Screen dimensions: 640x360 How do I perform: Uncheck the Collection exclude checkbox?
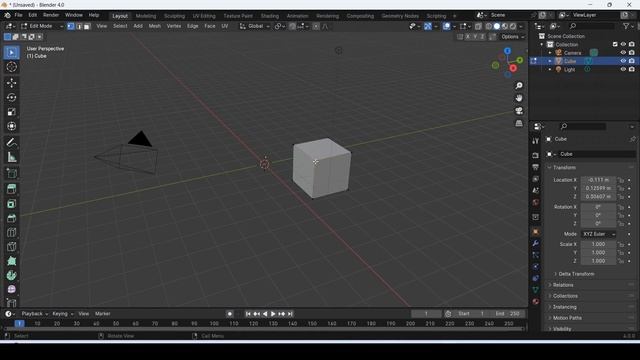(615, 44)
